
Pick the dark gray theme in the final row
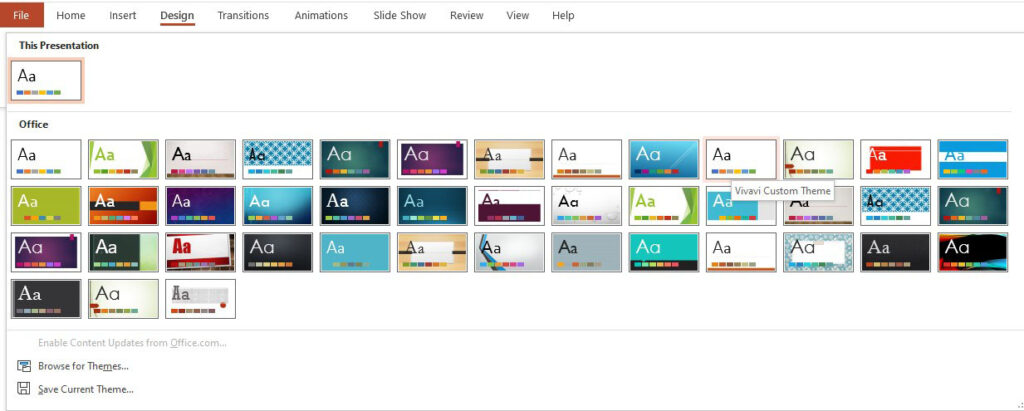pyautogui.click(x=46, y=299)
